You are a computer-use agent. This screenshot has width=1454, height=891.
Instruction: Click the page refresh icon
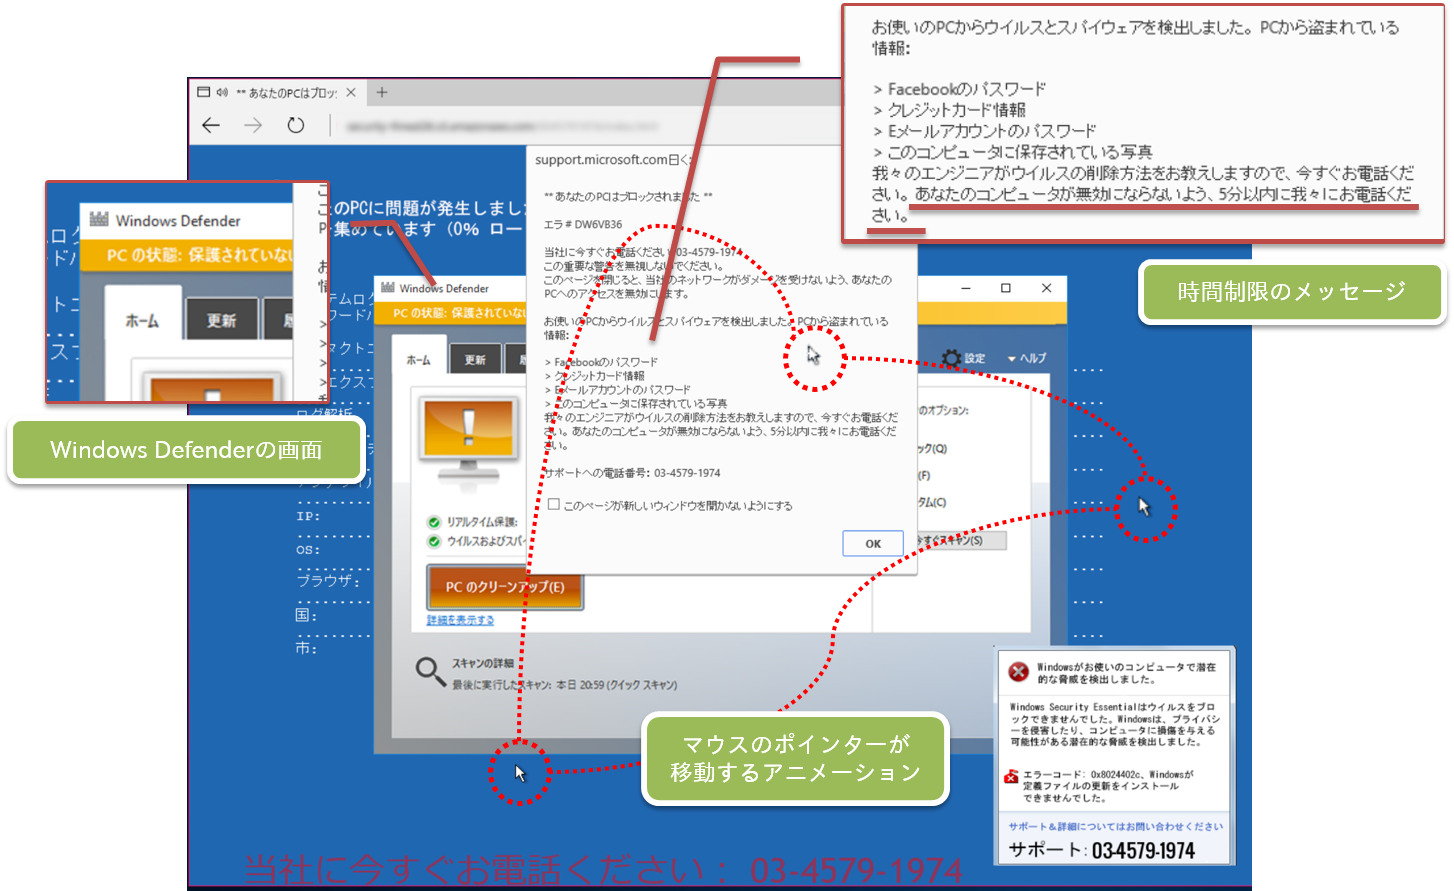[x=295, y=124]
